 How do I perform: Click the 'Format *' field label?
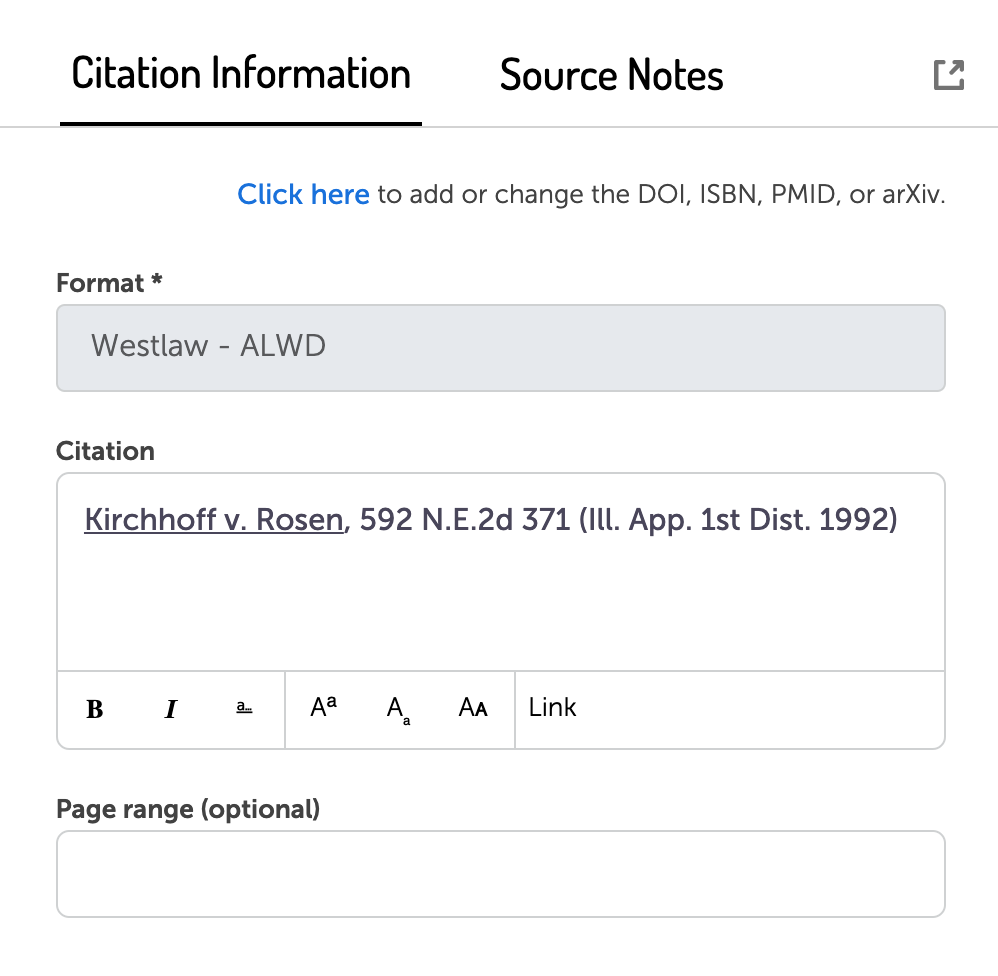(x=109, y=283)
